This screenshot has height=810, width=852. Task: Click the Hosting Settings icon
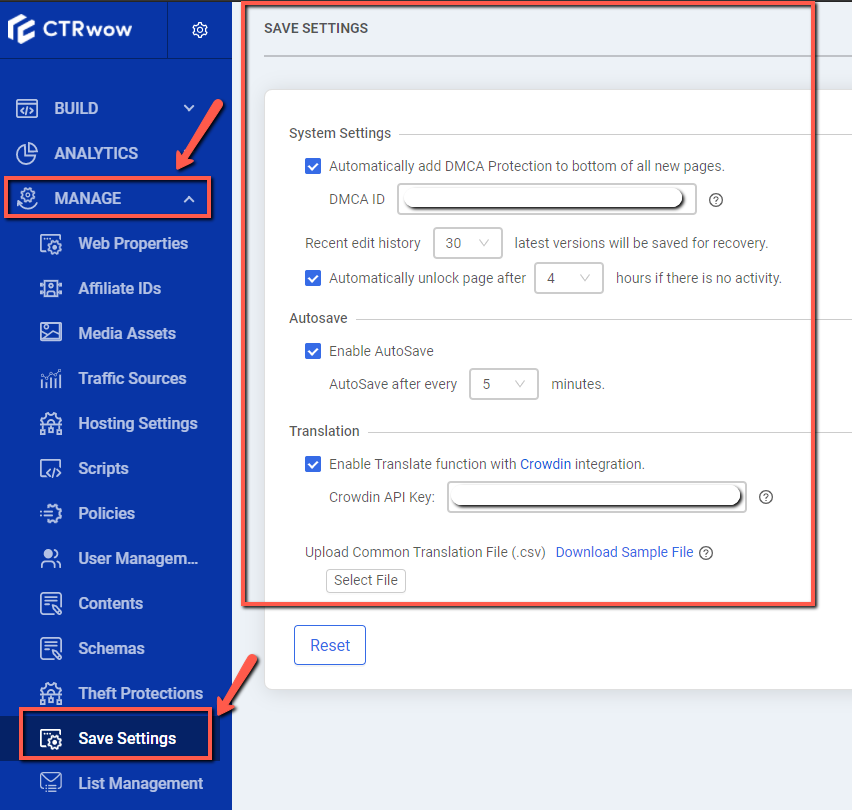tap(51, 424)
